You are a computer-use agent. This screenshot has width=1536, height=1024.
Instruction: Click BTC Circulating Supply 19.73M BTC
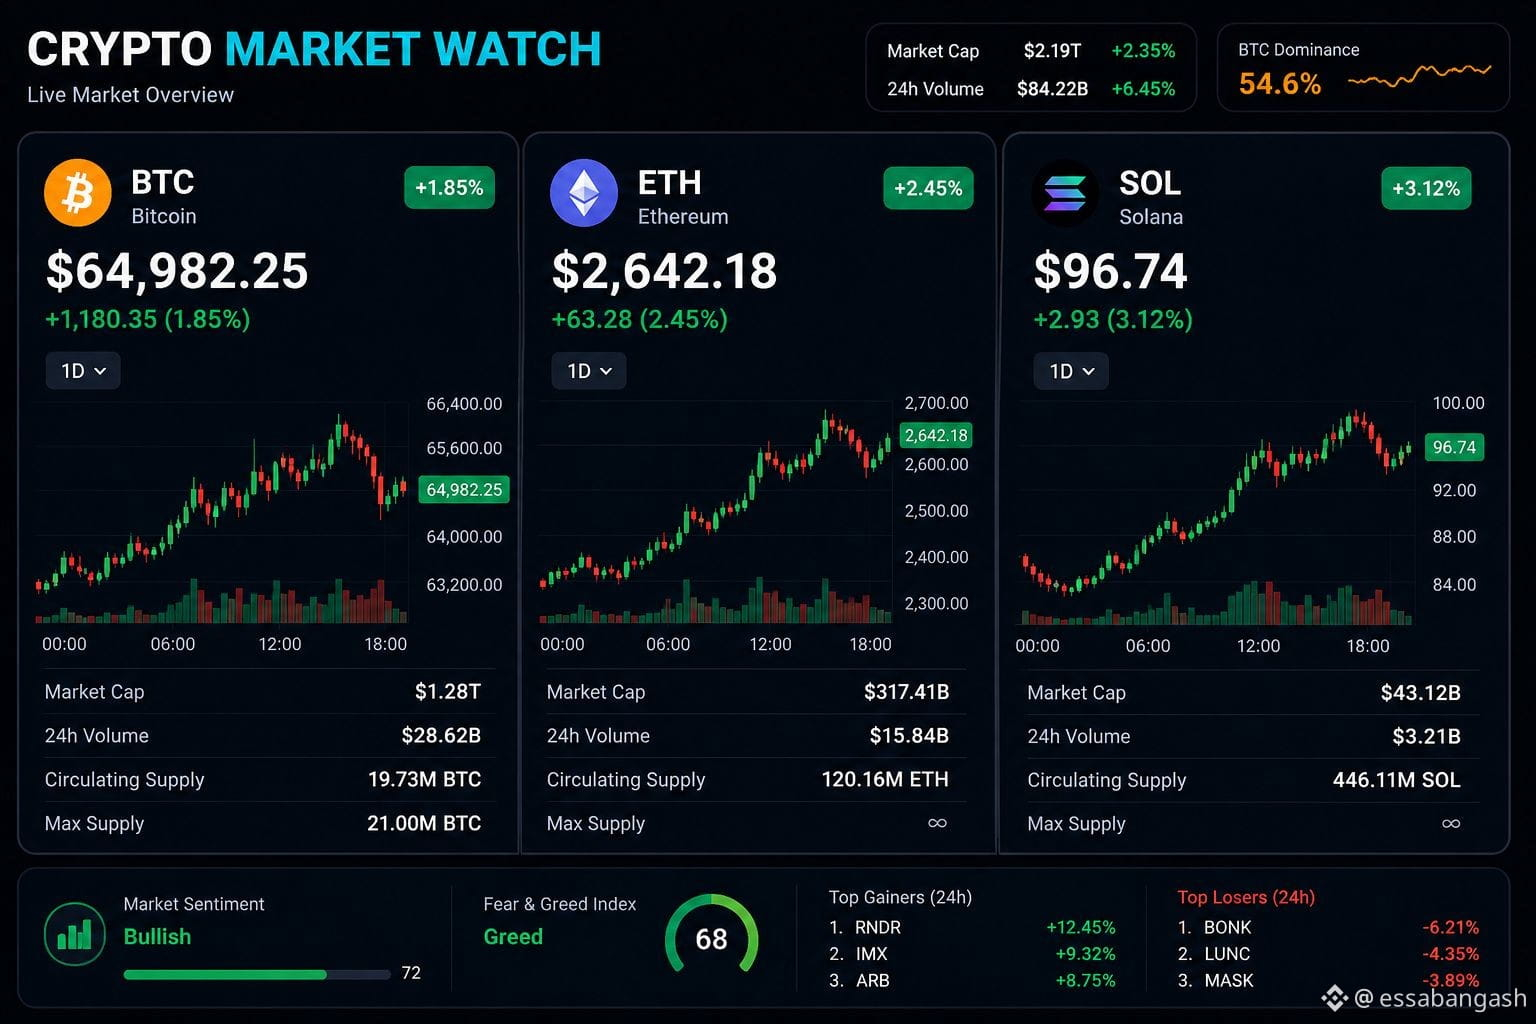[x=424, y=779]
